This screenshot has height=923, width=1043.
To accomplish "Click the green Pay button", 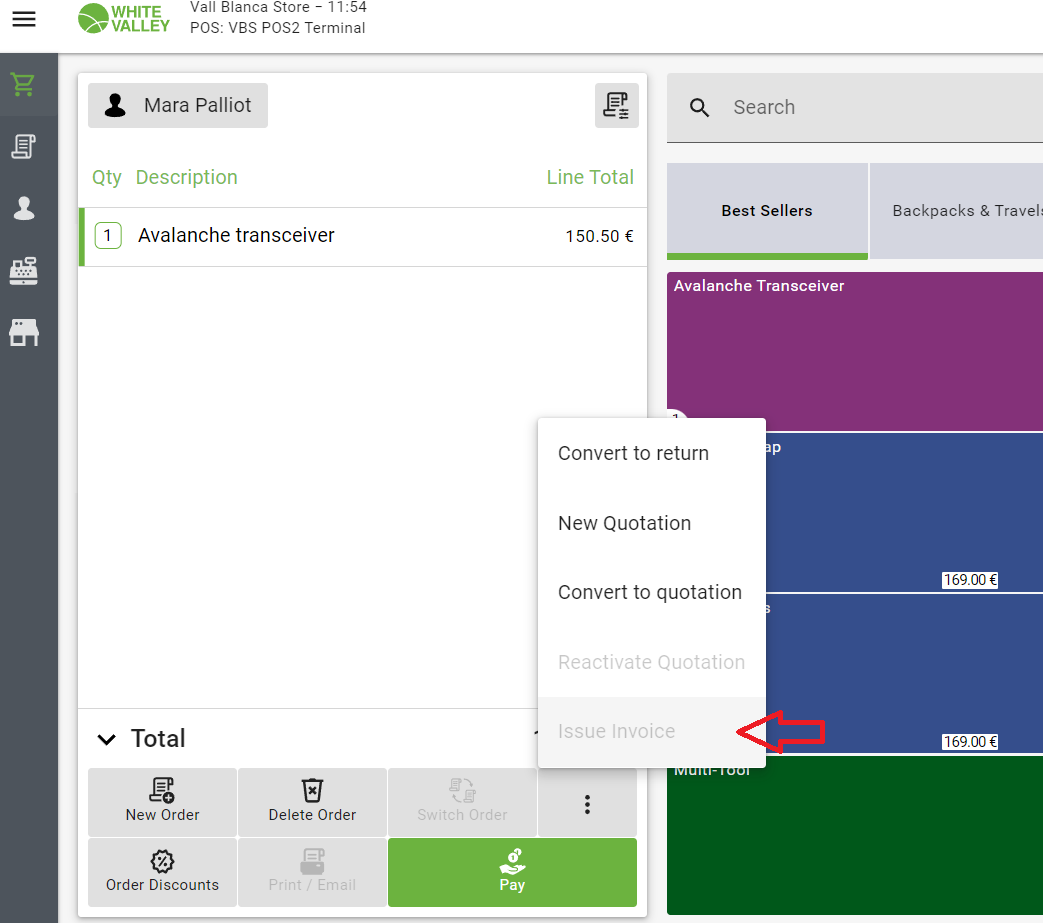I will pyautogui.click(x=512, y=872).
